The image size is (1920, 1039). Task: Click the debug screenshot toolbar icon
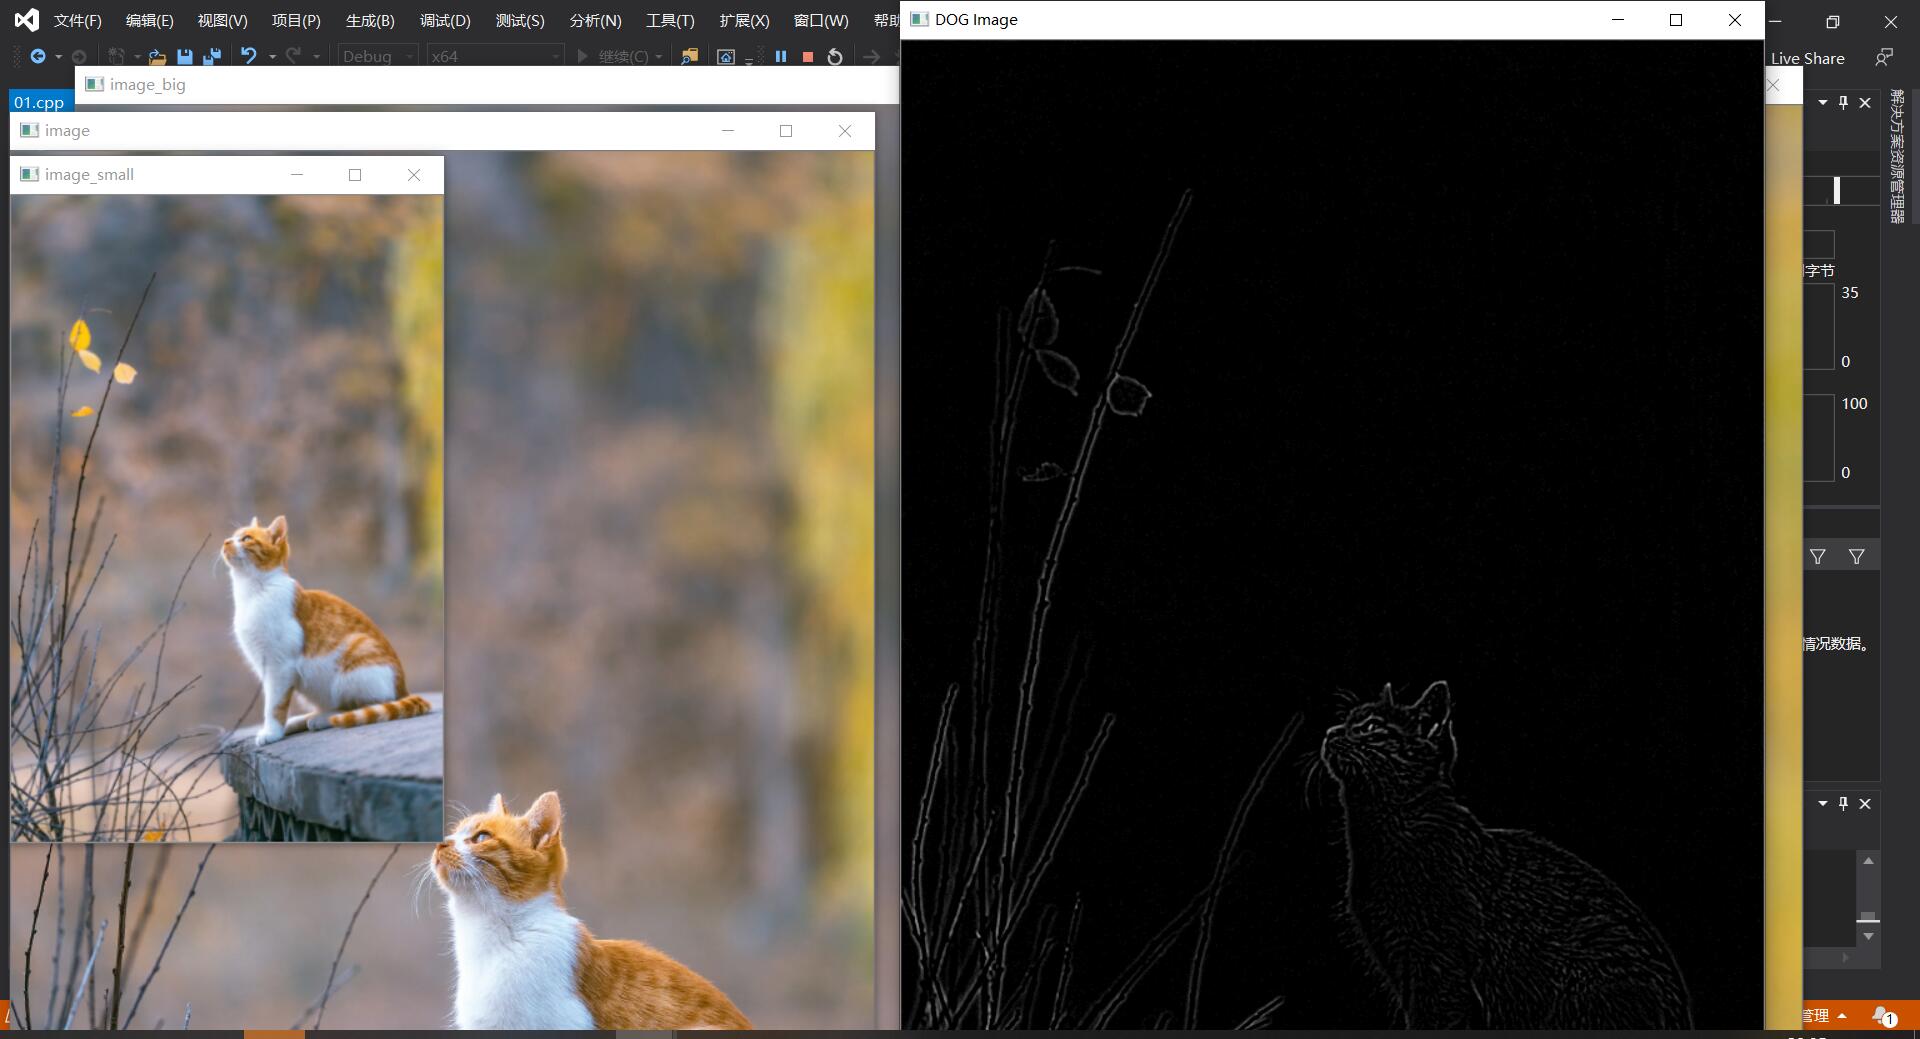(726, 56)
